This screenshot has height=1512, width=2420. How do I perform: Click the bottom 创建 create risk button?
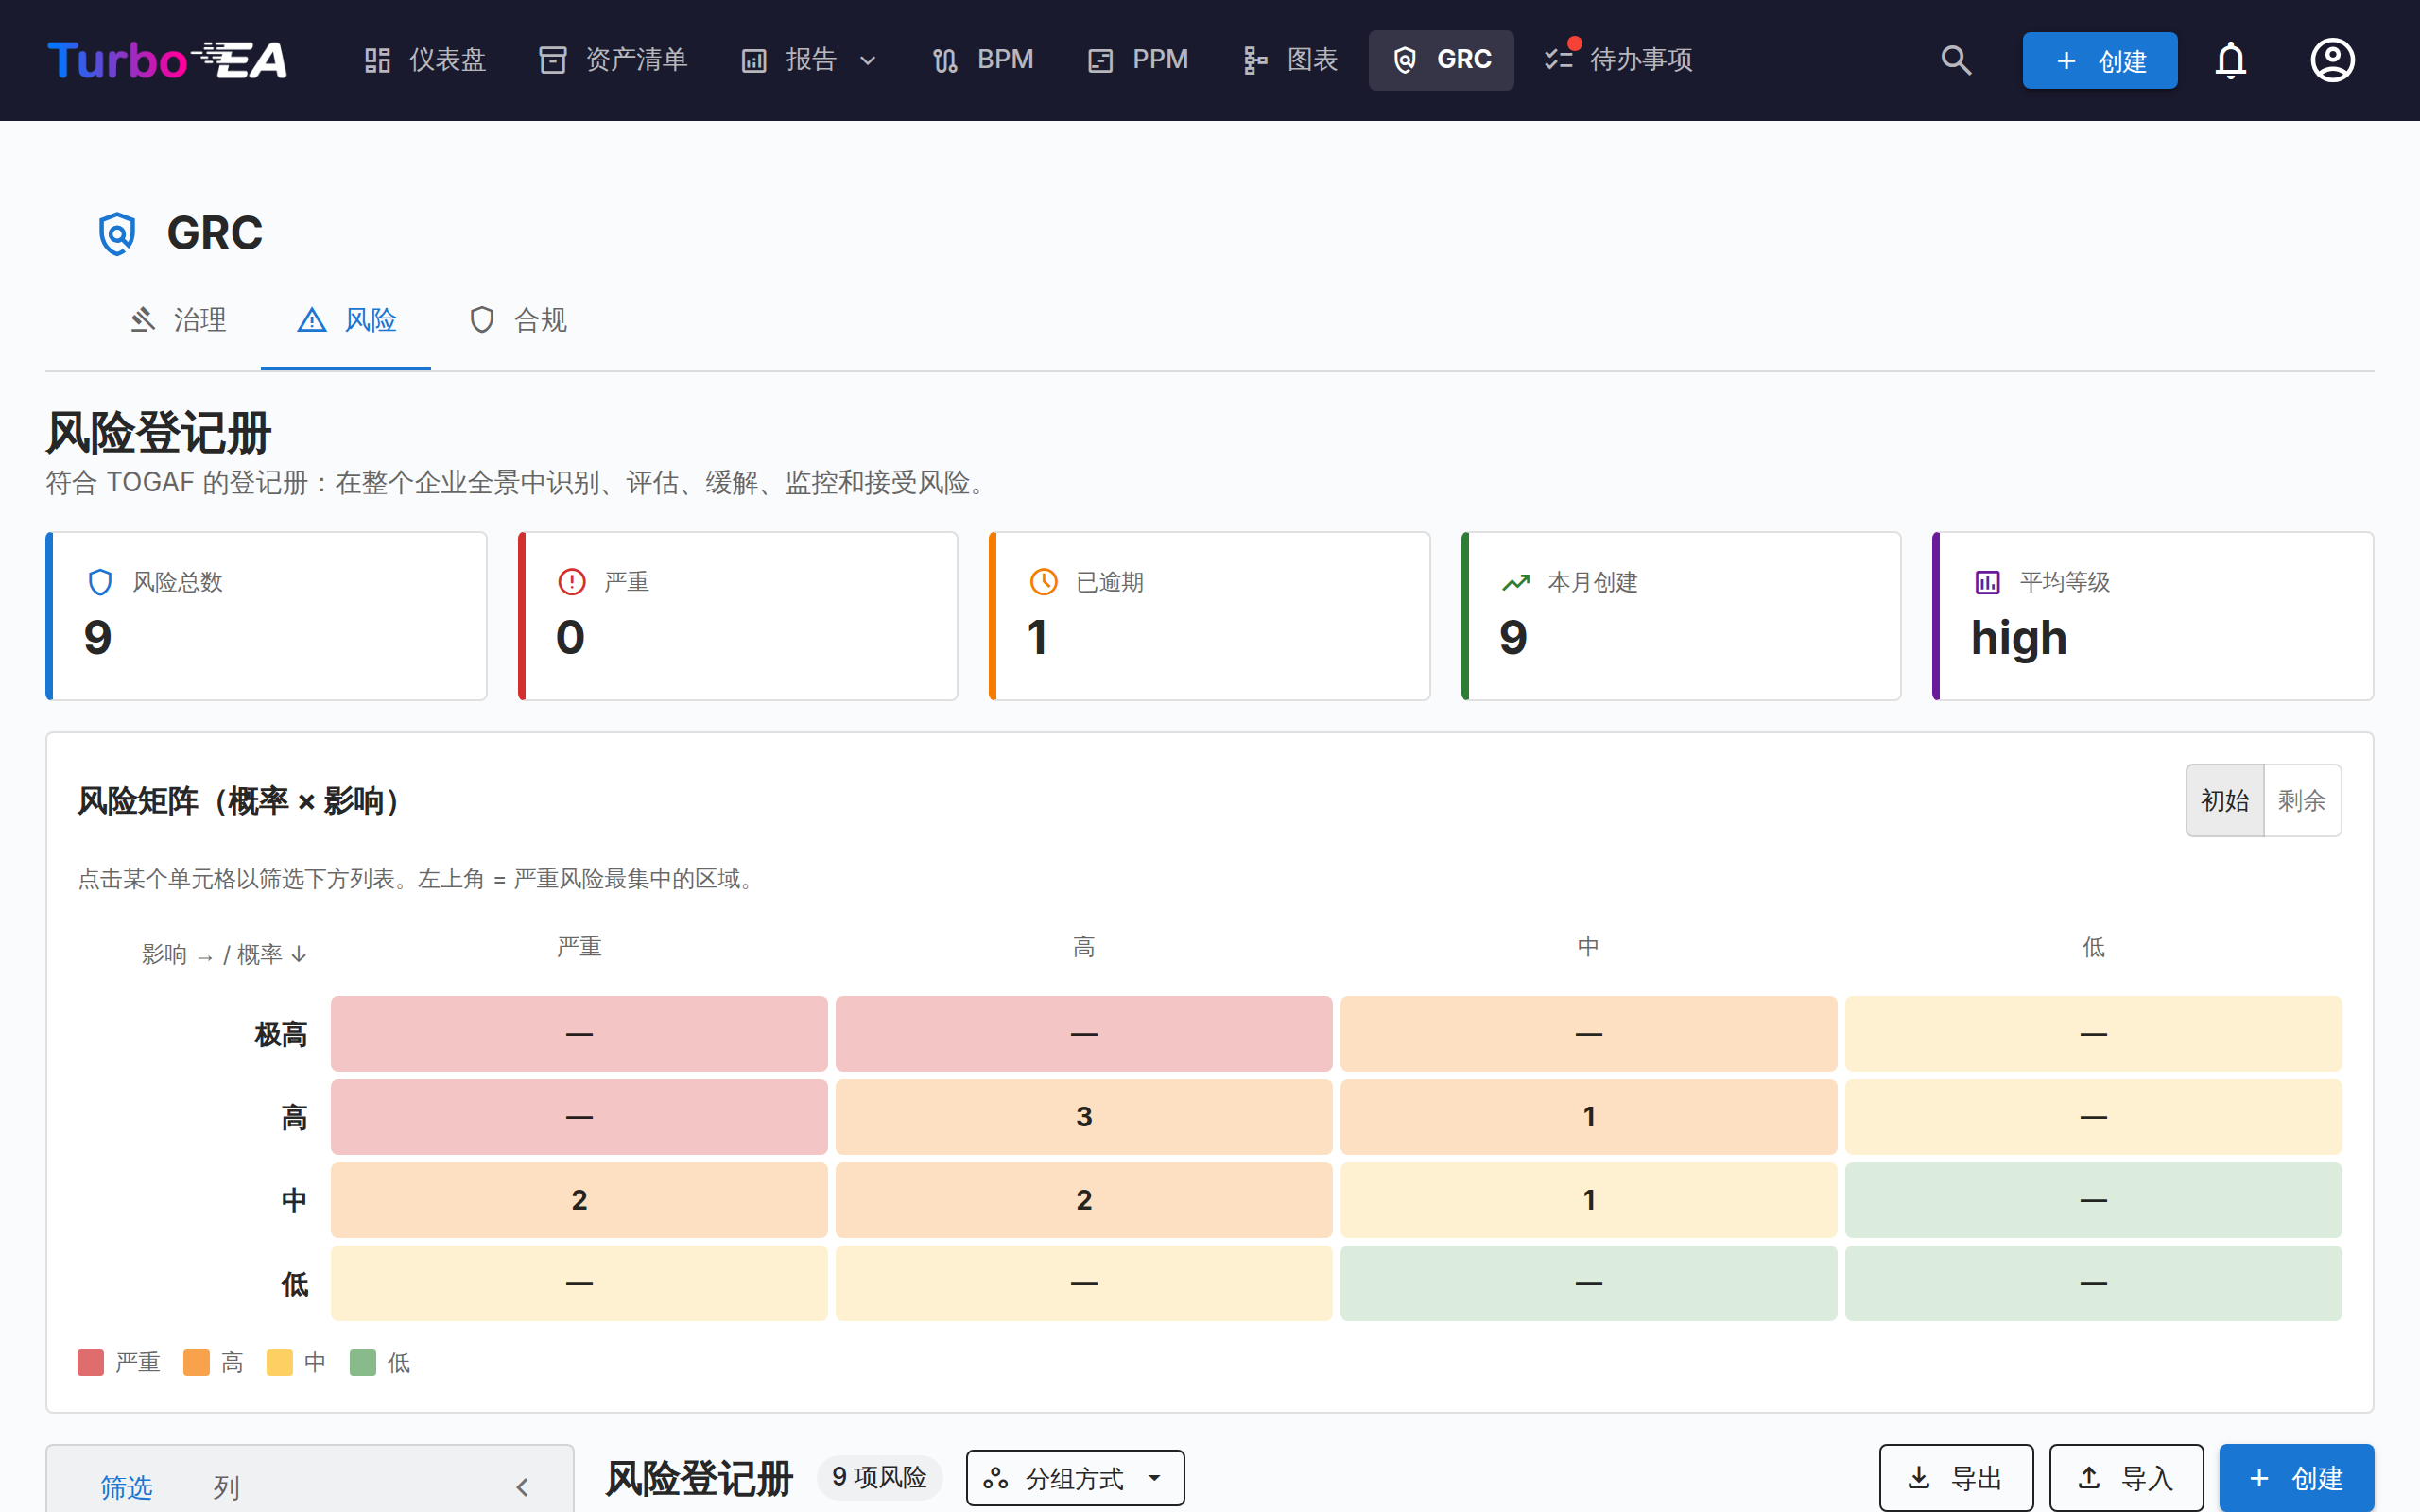point(2297,1478)
